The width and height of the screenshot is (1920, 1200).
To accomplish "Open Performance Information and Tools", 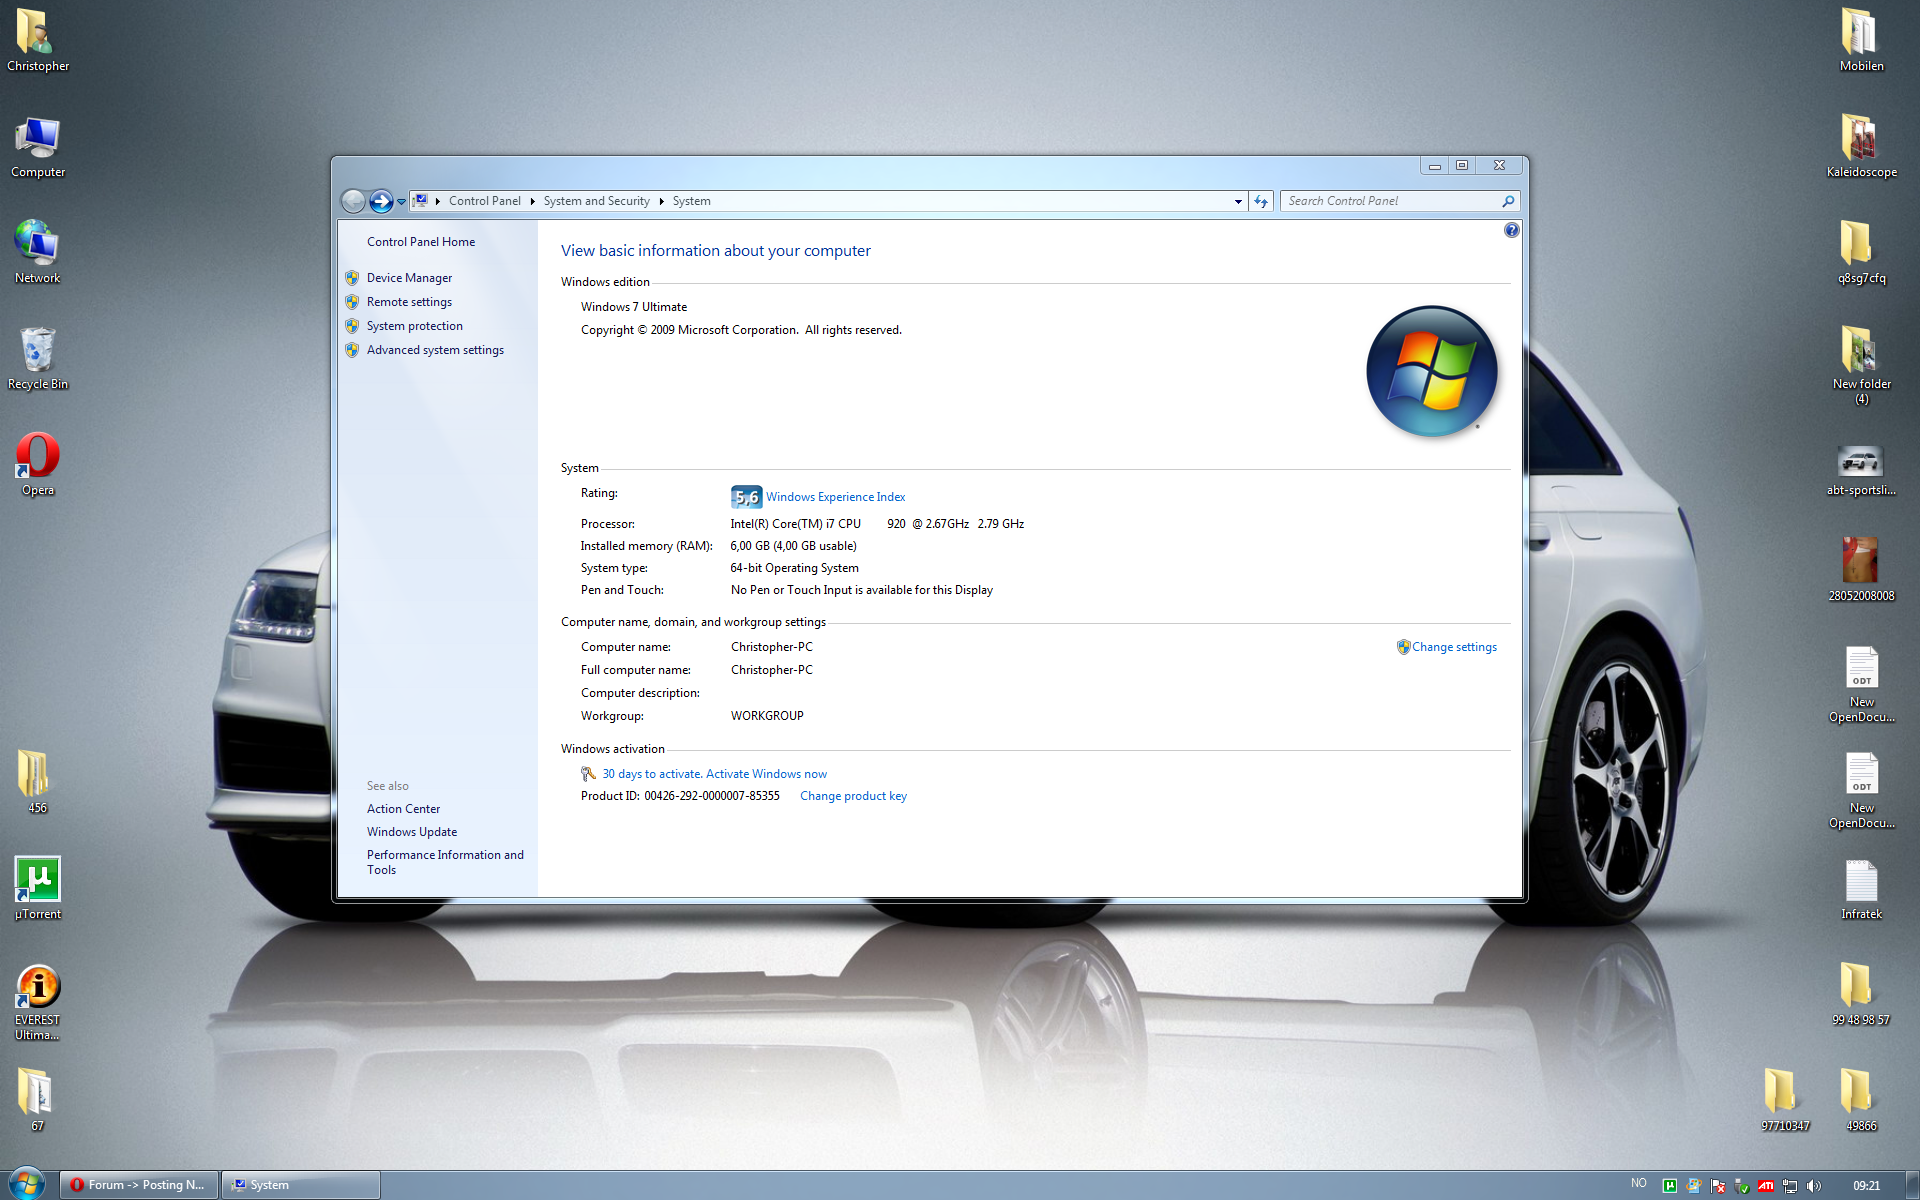I will tap(445, 862).
